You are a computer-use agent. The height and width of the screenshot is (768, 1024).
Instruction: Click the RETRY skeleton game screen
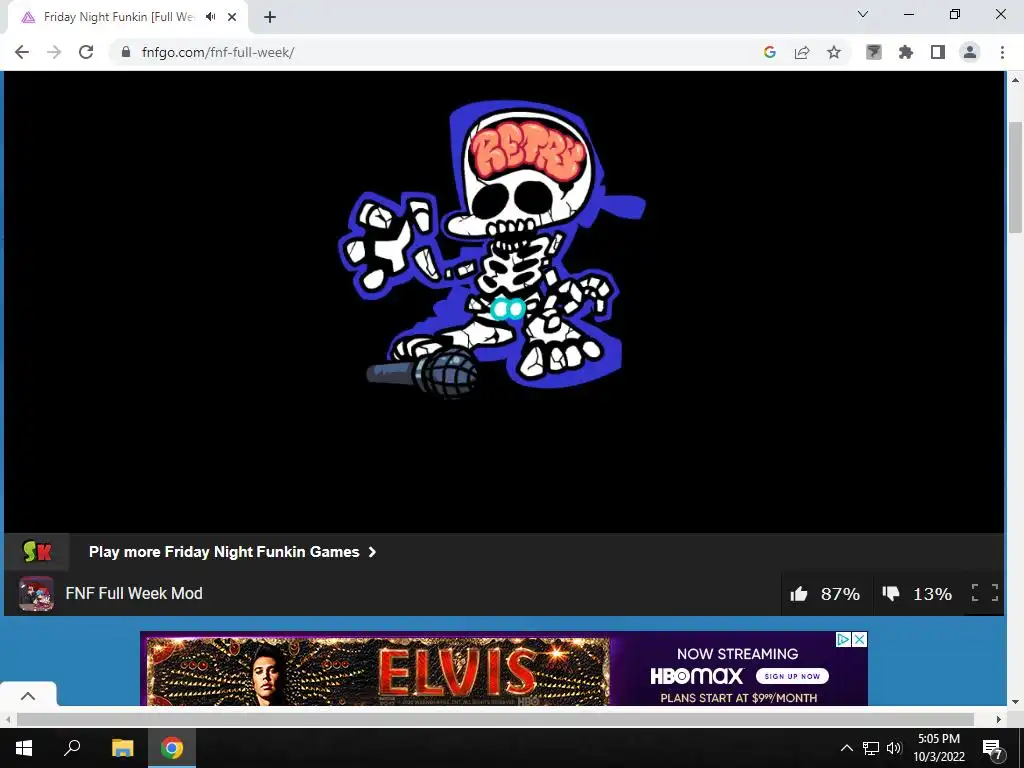504,302
